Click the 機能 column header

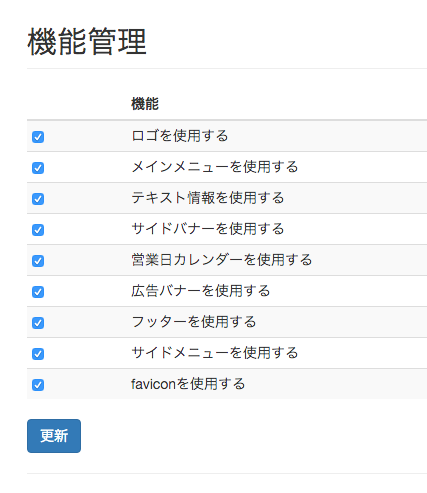145,104
